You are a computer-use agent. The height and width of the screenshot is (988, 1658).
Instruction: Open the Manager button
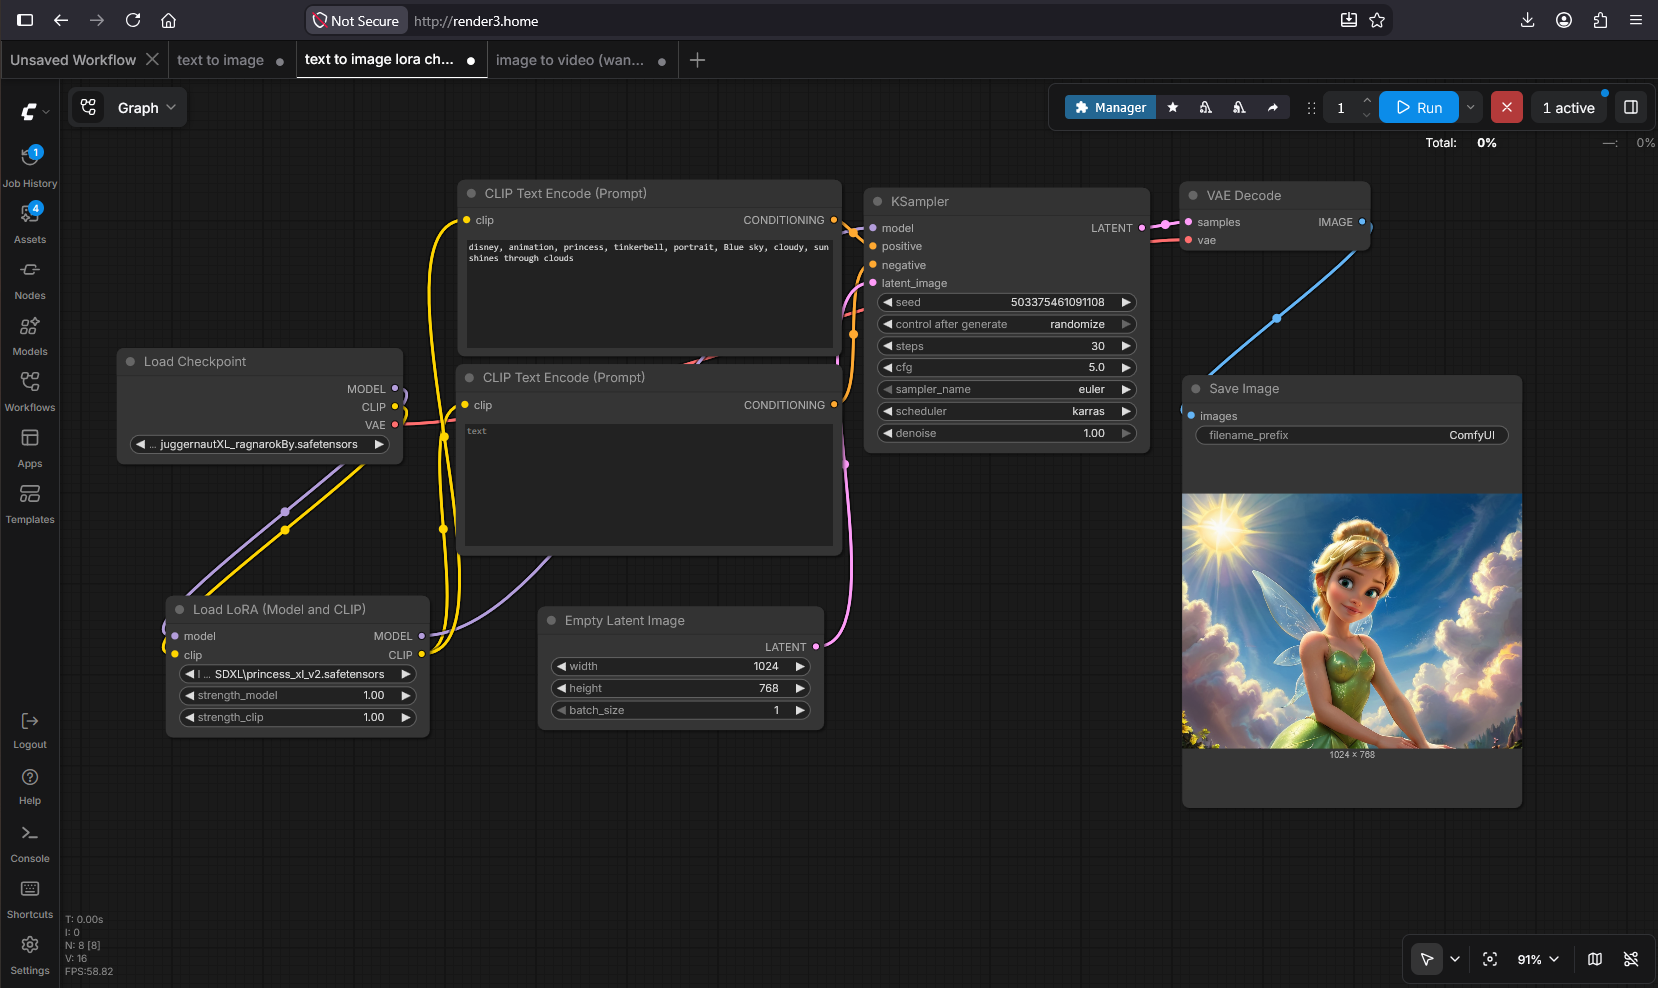coord(1111,107)
